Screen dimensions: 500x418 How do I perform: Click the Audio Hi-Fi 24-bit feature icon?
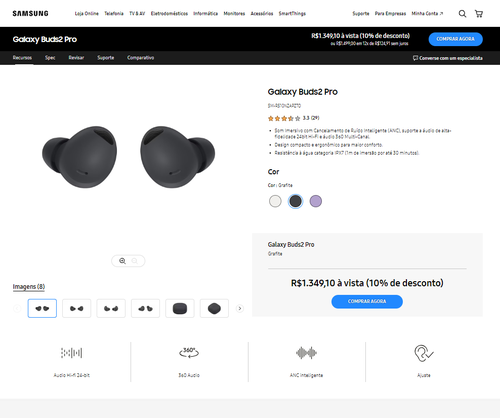pos(72,353)
